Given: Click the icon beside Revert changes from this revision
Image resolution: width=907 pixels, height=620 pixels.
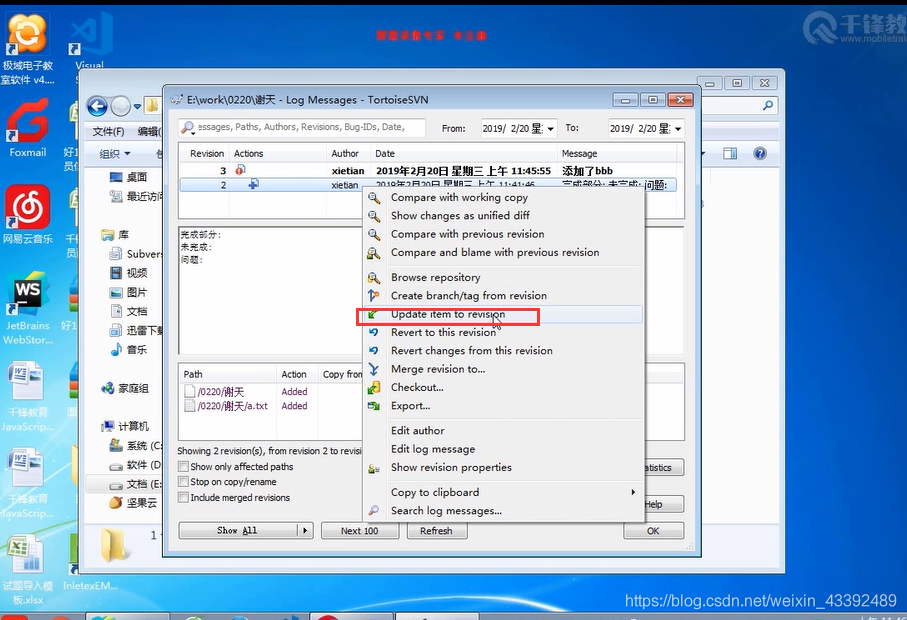Looking at the screenshot, I should [374, 351].
